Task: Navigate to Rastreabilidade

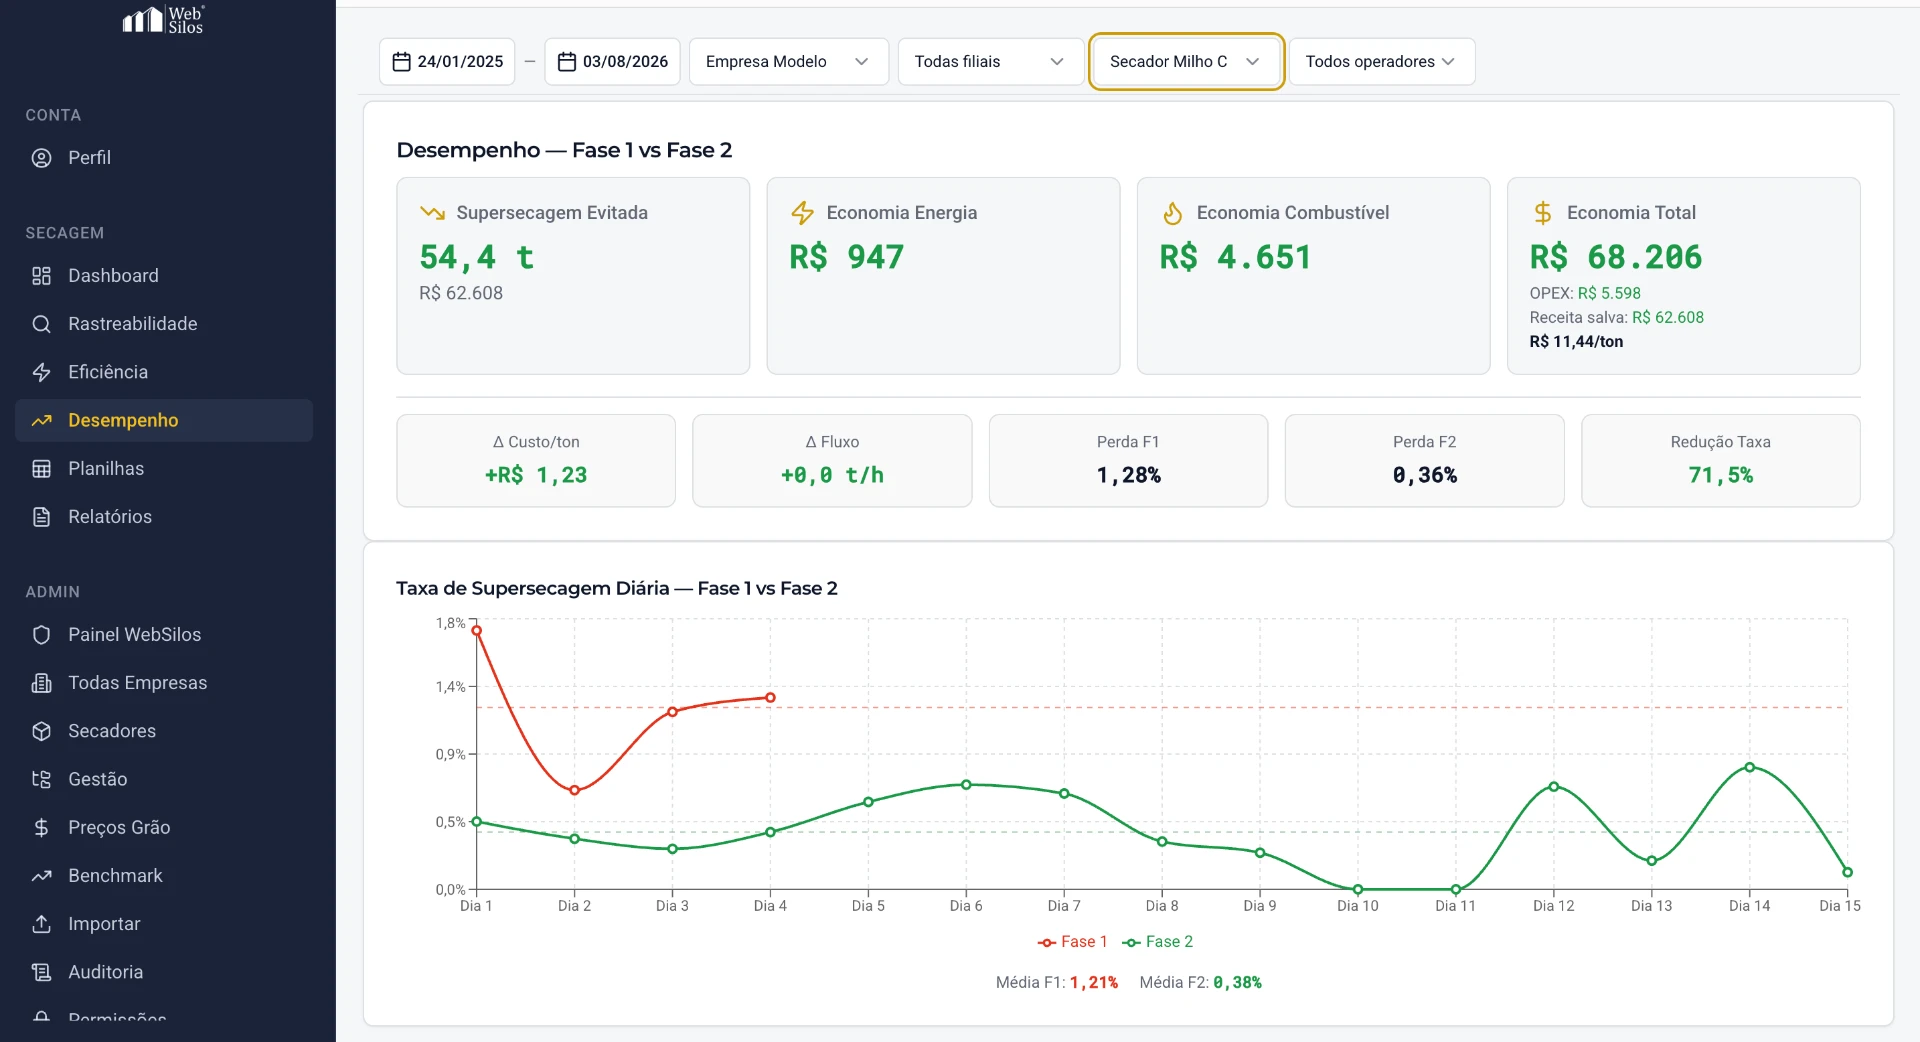Action: 164,324
